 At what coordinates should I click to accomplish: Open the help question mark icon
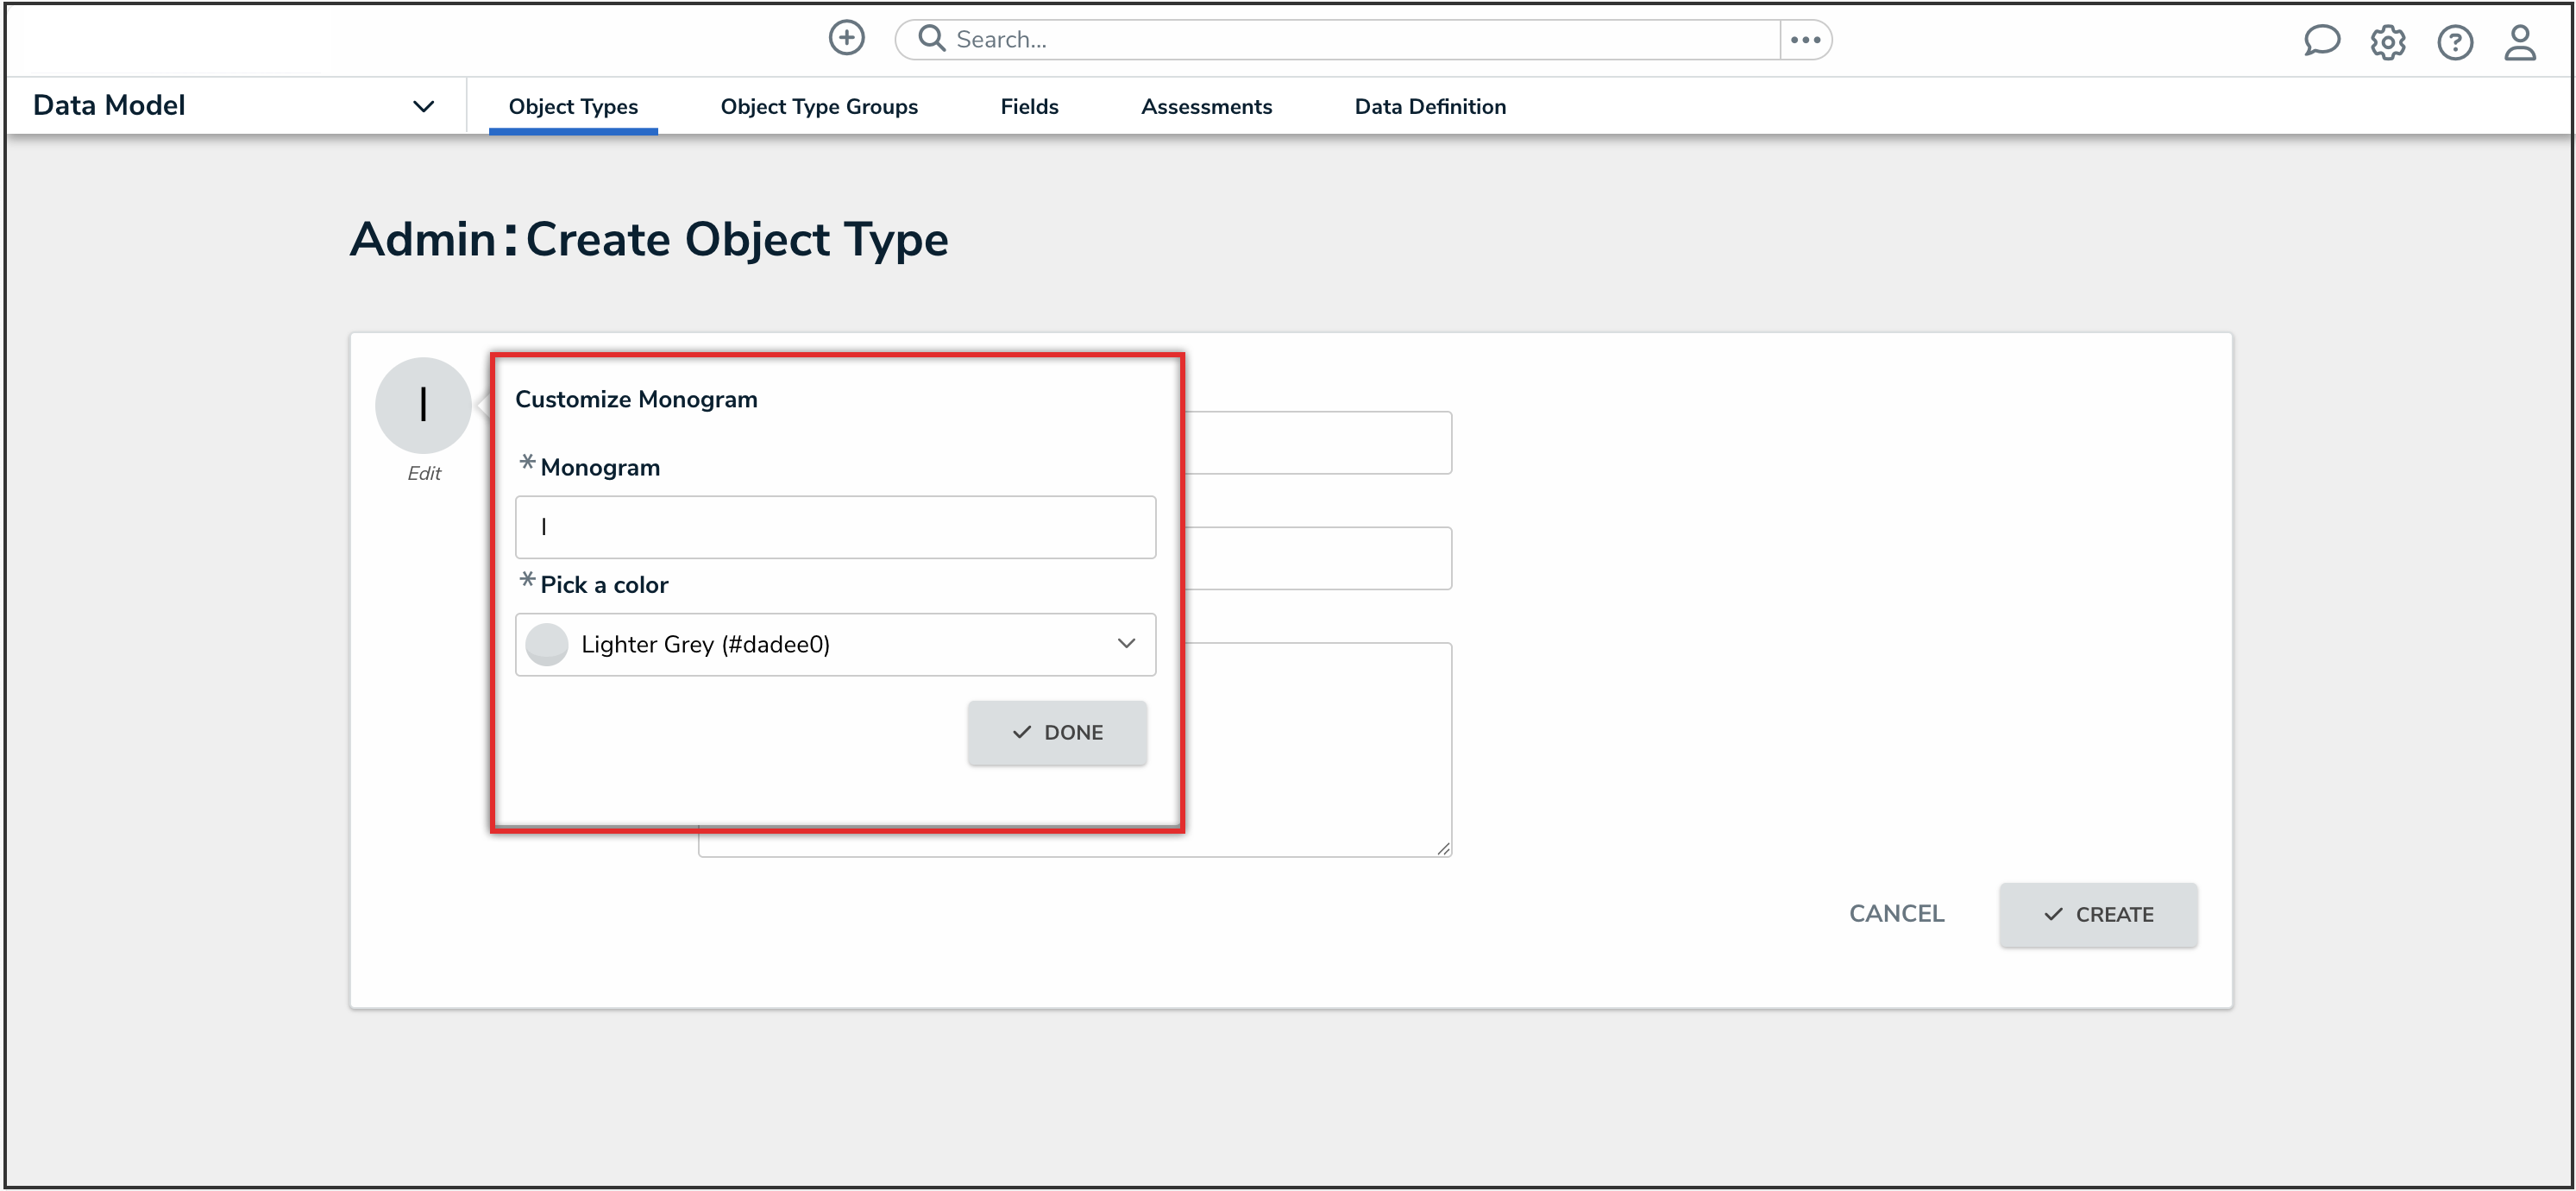pyautogui.click(x=2454, y=42)
